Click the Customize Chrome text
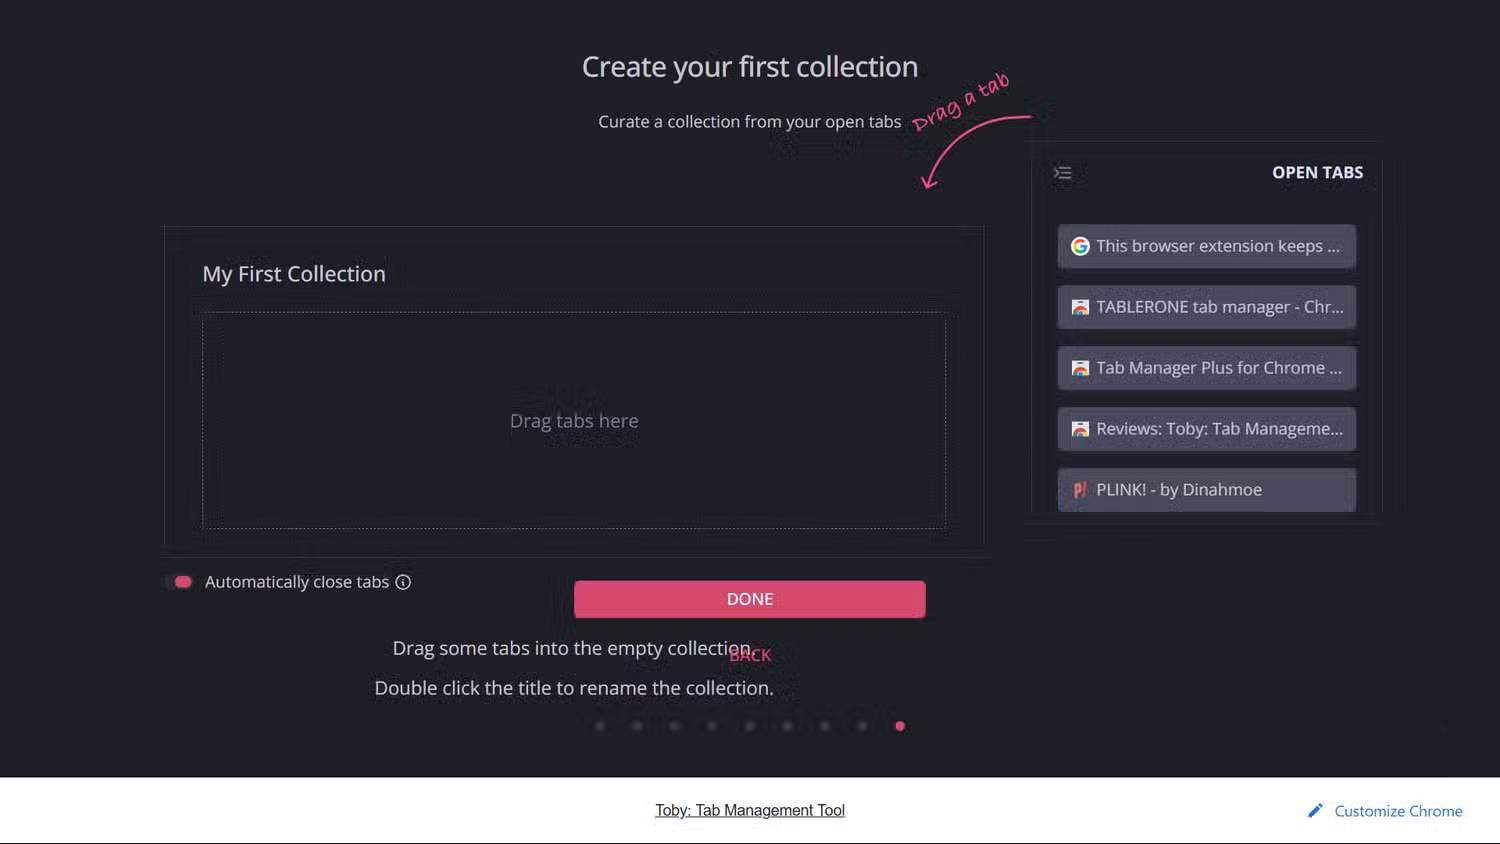The image size is (1500, 844). coord(1398,811)
